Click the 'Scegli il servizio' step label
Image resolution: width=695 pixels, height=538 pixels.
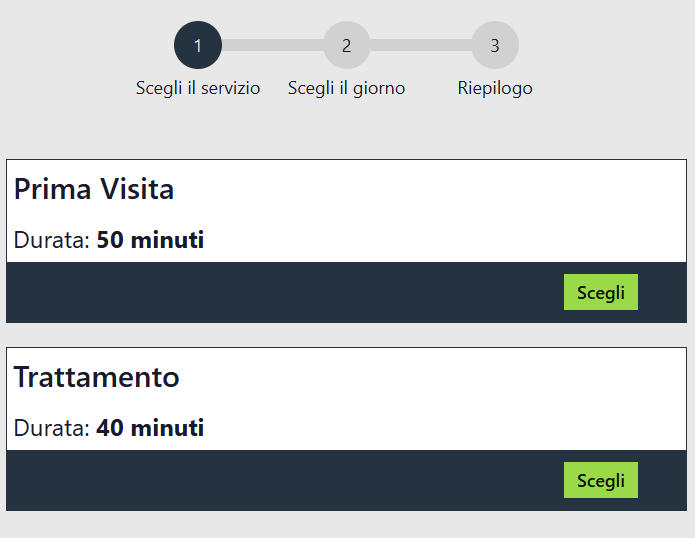pyautogui.click(x=198, y=88)
